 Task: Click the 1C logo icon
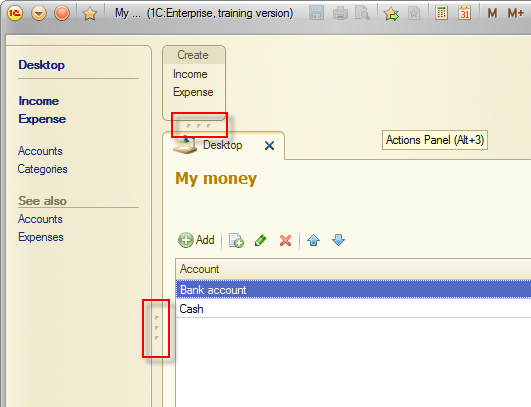pyautogui.click(x=15, y=13)
